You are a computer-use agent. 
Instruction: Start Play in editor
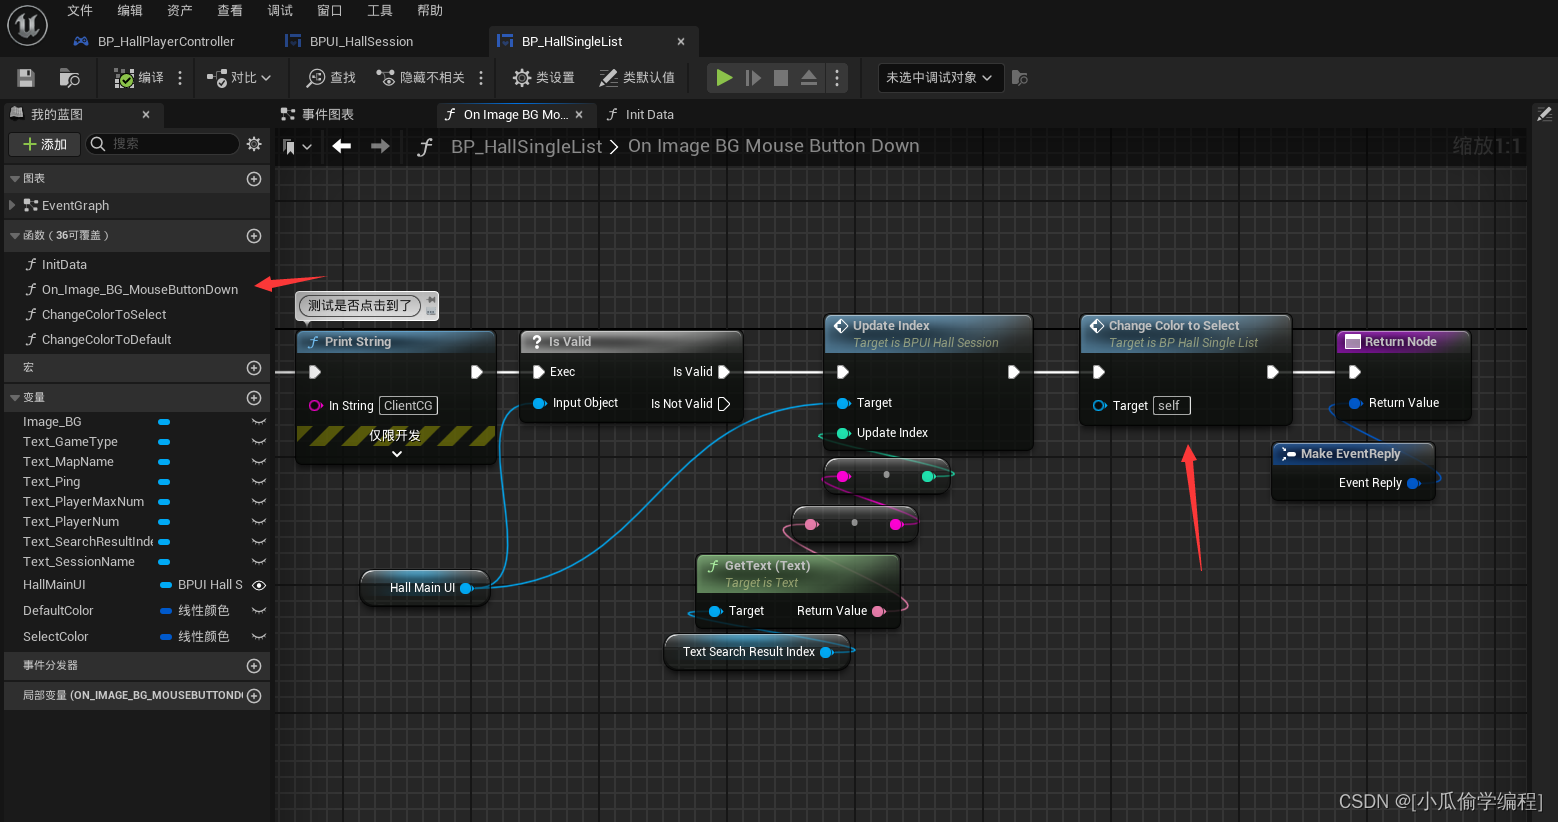(x=724, y=78)
